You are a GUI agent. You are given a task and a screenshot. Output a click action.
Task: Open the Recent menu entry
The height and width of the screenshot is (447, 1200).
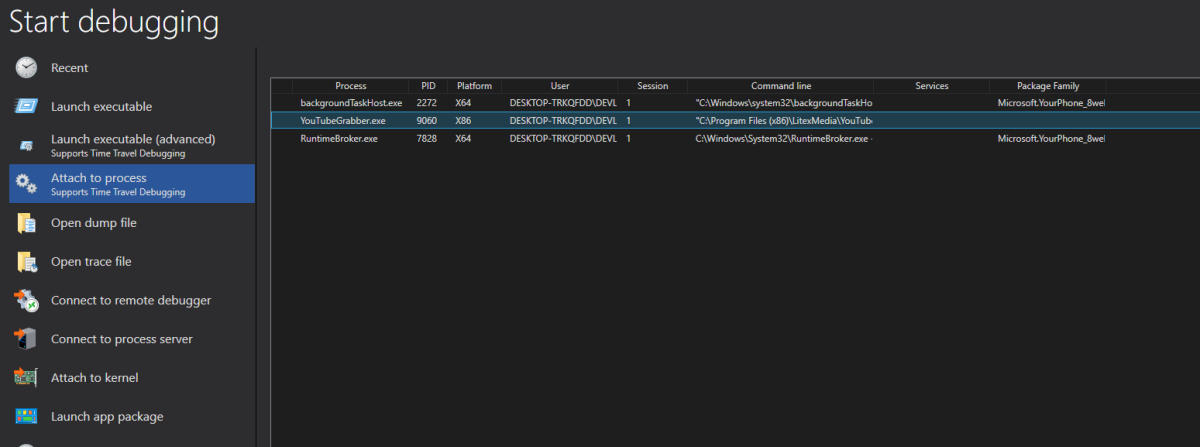[x=70, y=68]
